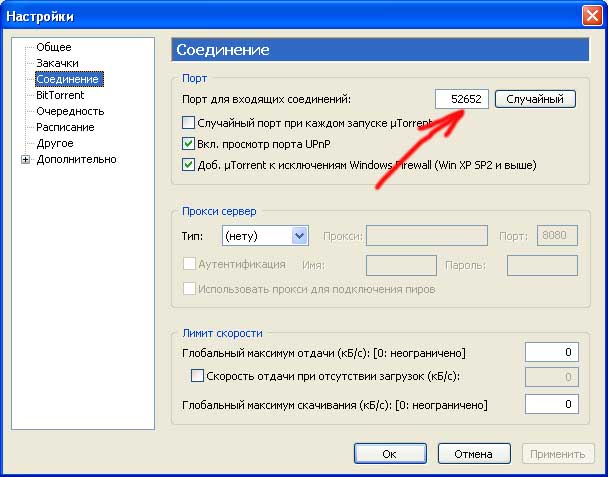The height and width of the screenshot is (477, 608).
Task: Expand the Дополнительно tree node
Action: (x=25, y=159)
